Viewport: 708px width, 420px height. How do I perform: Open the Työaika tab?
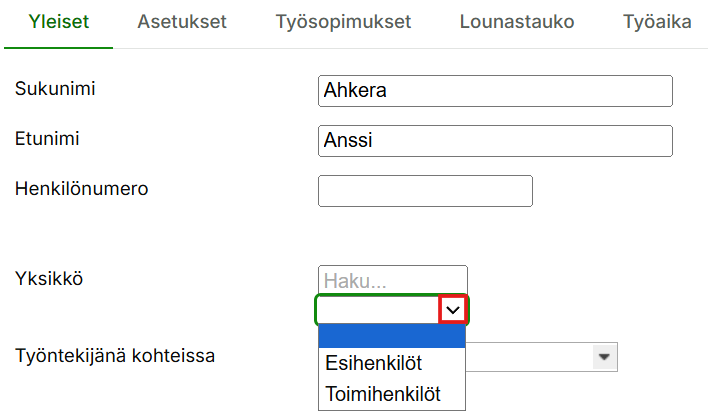(656, 22)
